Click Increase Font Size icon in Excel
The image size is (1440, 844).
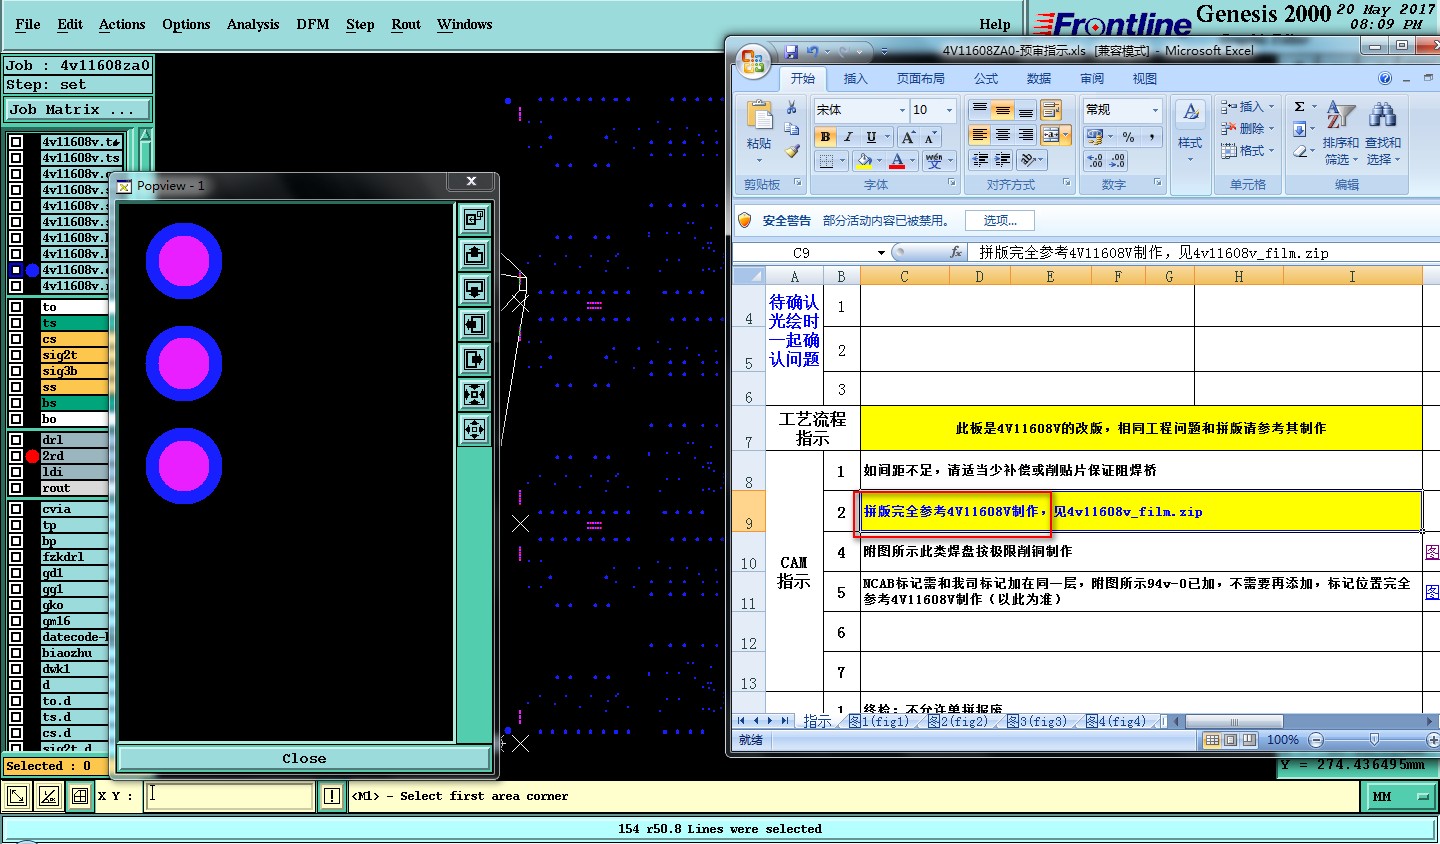tap(909, 137)
